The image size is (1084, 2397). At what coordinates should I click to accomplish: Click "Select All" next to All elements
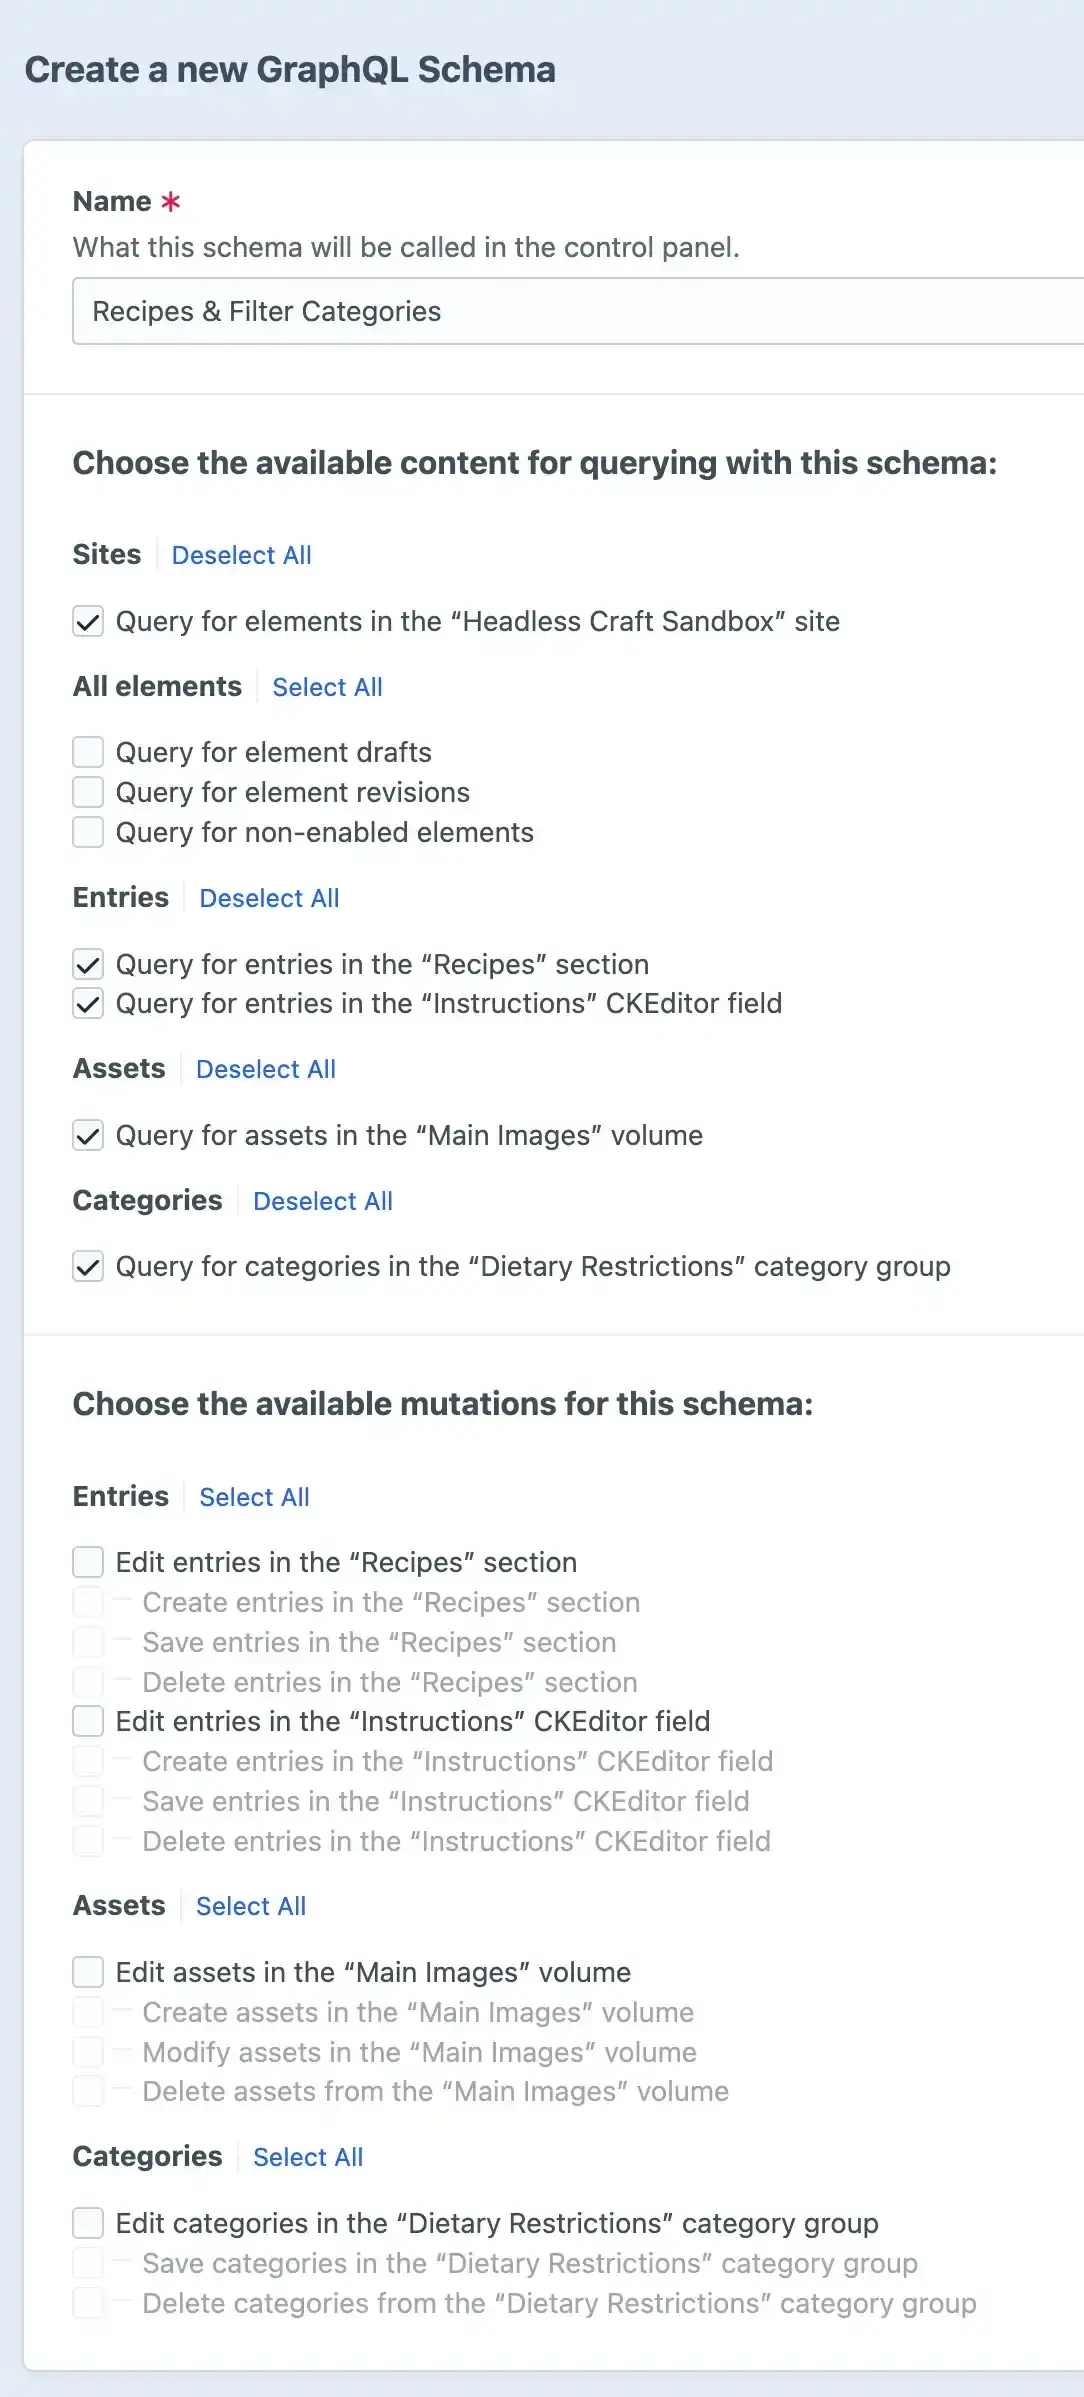tap(328, 687)
